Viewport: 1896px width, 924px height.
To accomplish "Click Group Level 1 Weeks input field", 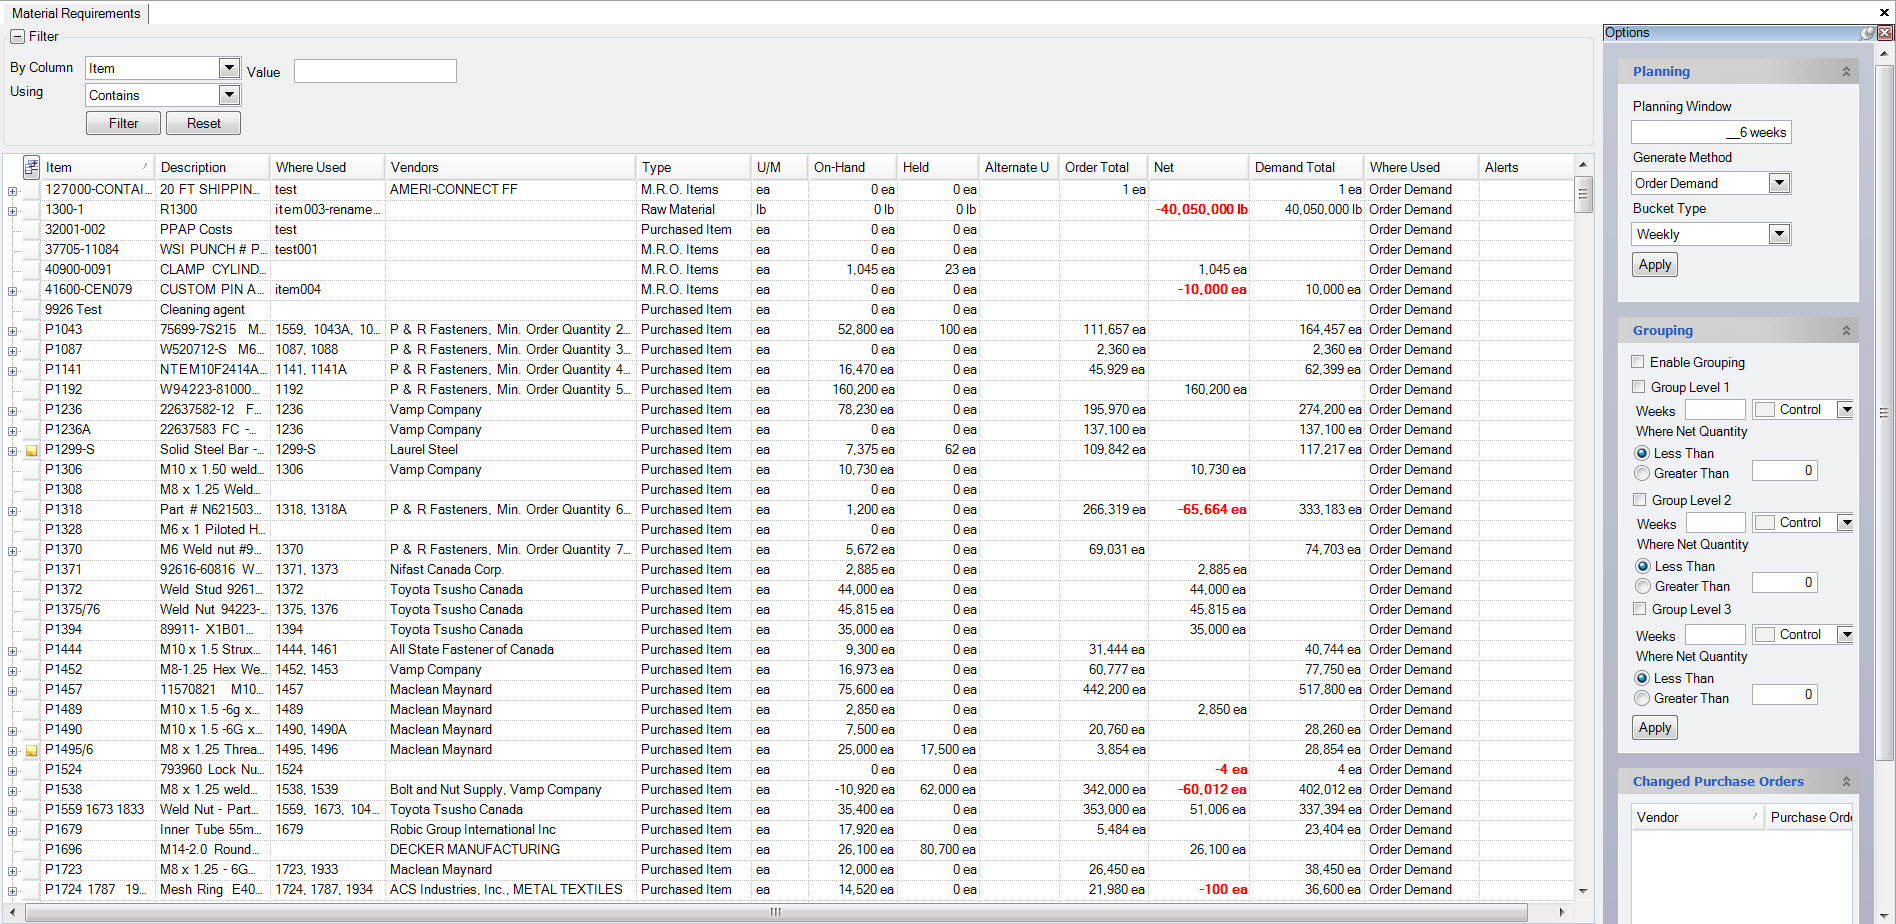I will click(1715, 410).
